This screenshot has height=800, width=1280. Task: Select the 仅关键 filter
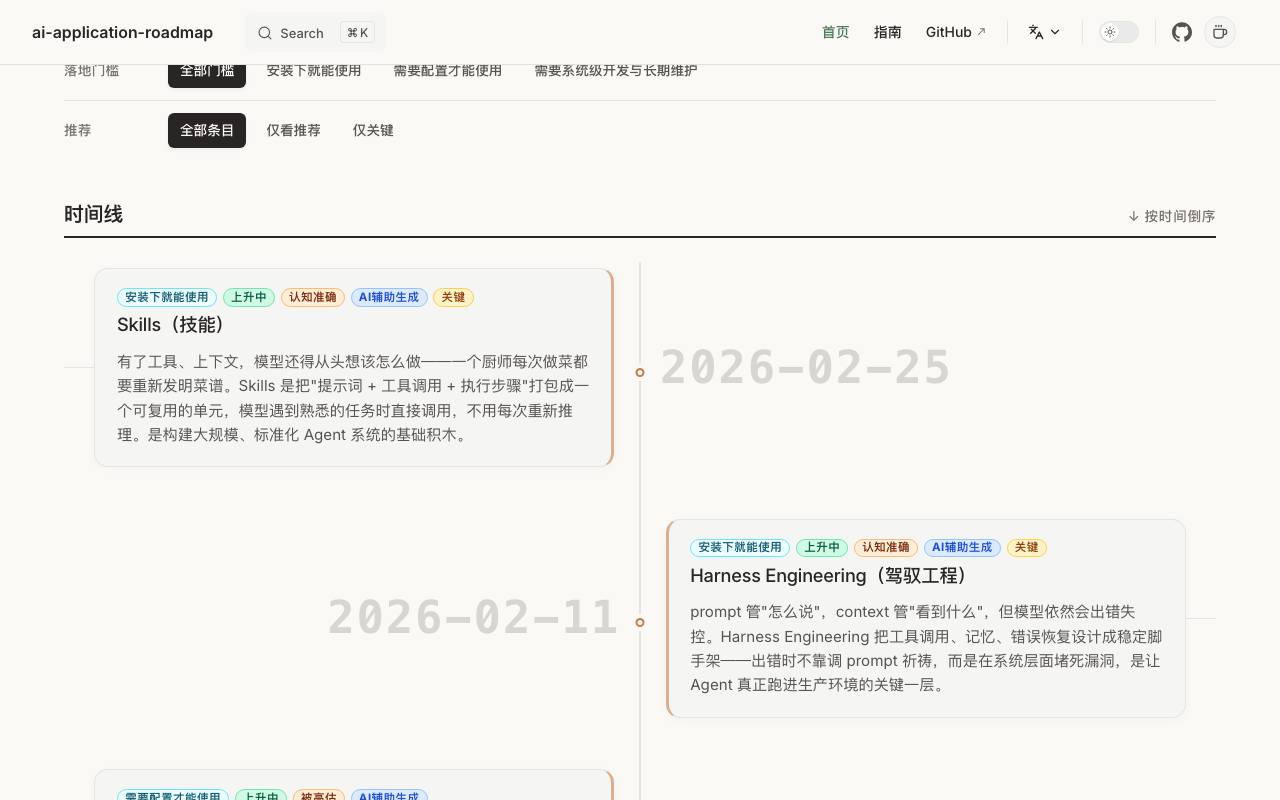tap(373, 130)
